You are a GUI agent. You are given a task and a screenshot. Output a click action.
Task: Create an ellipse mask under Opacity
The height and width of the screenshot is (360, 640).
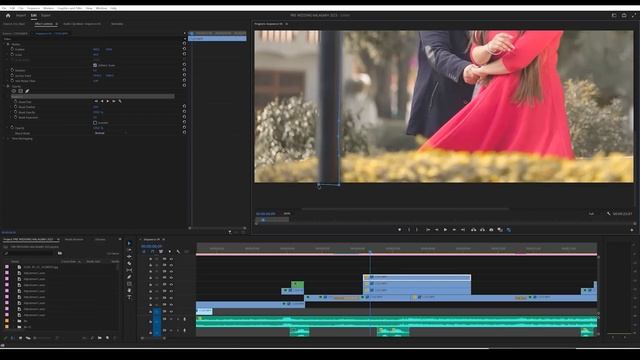tap(13, 91)
